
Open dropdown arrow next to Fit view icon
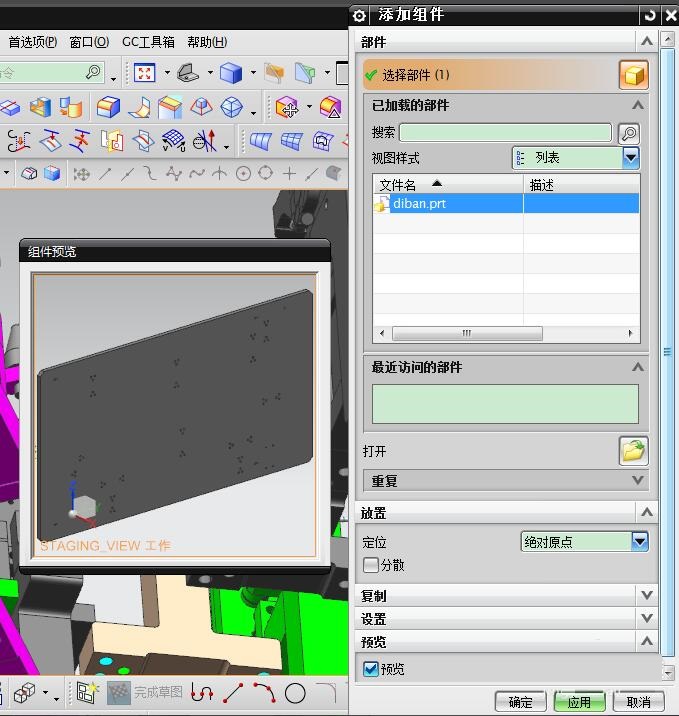(x=167, y=73)
